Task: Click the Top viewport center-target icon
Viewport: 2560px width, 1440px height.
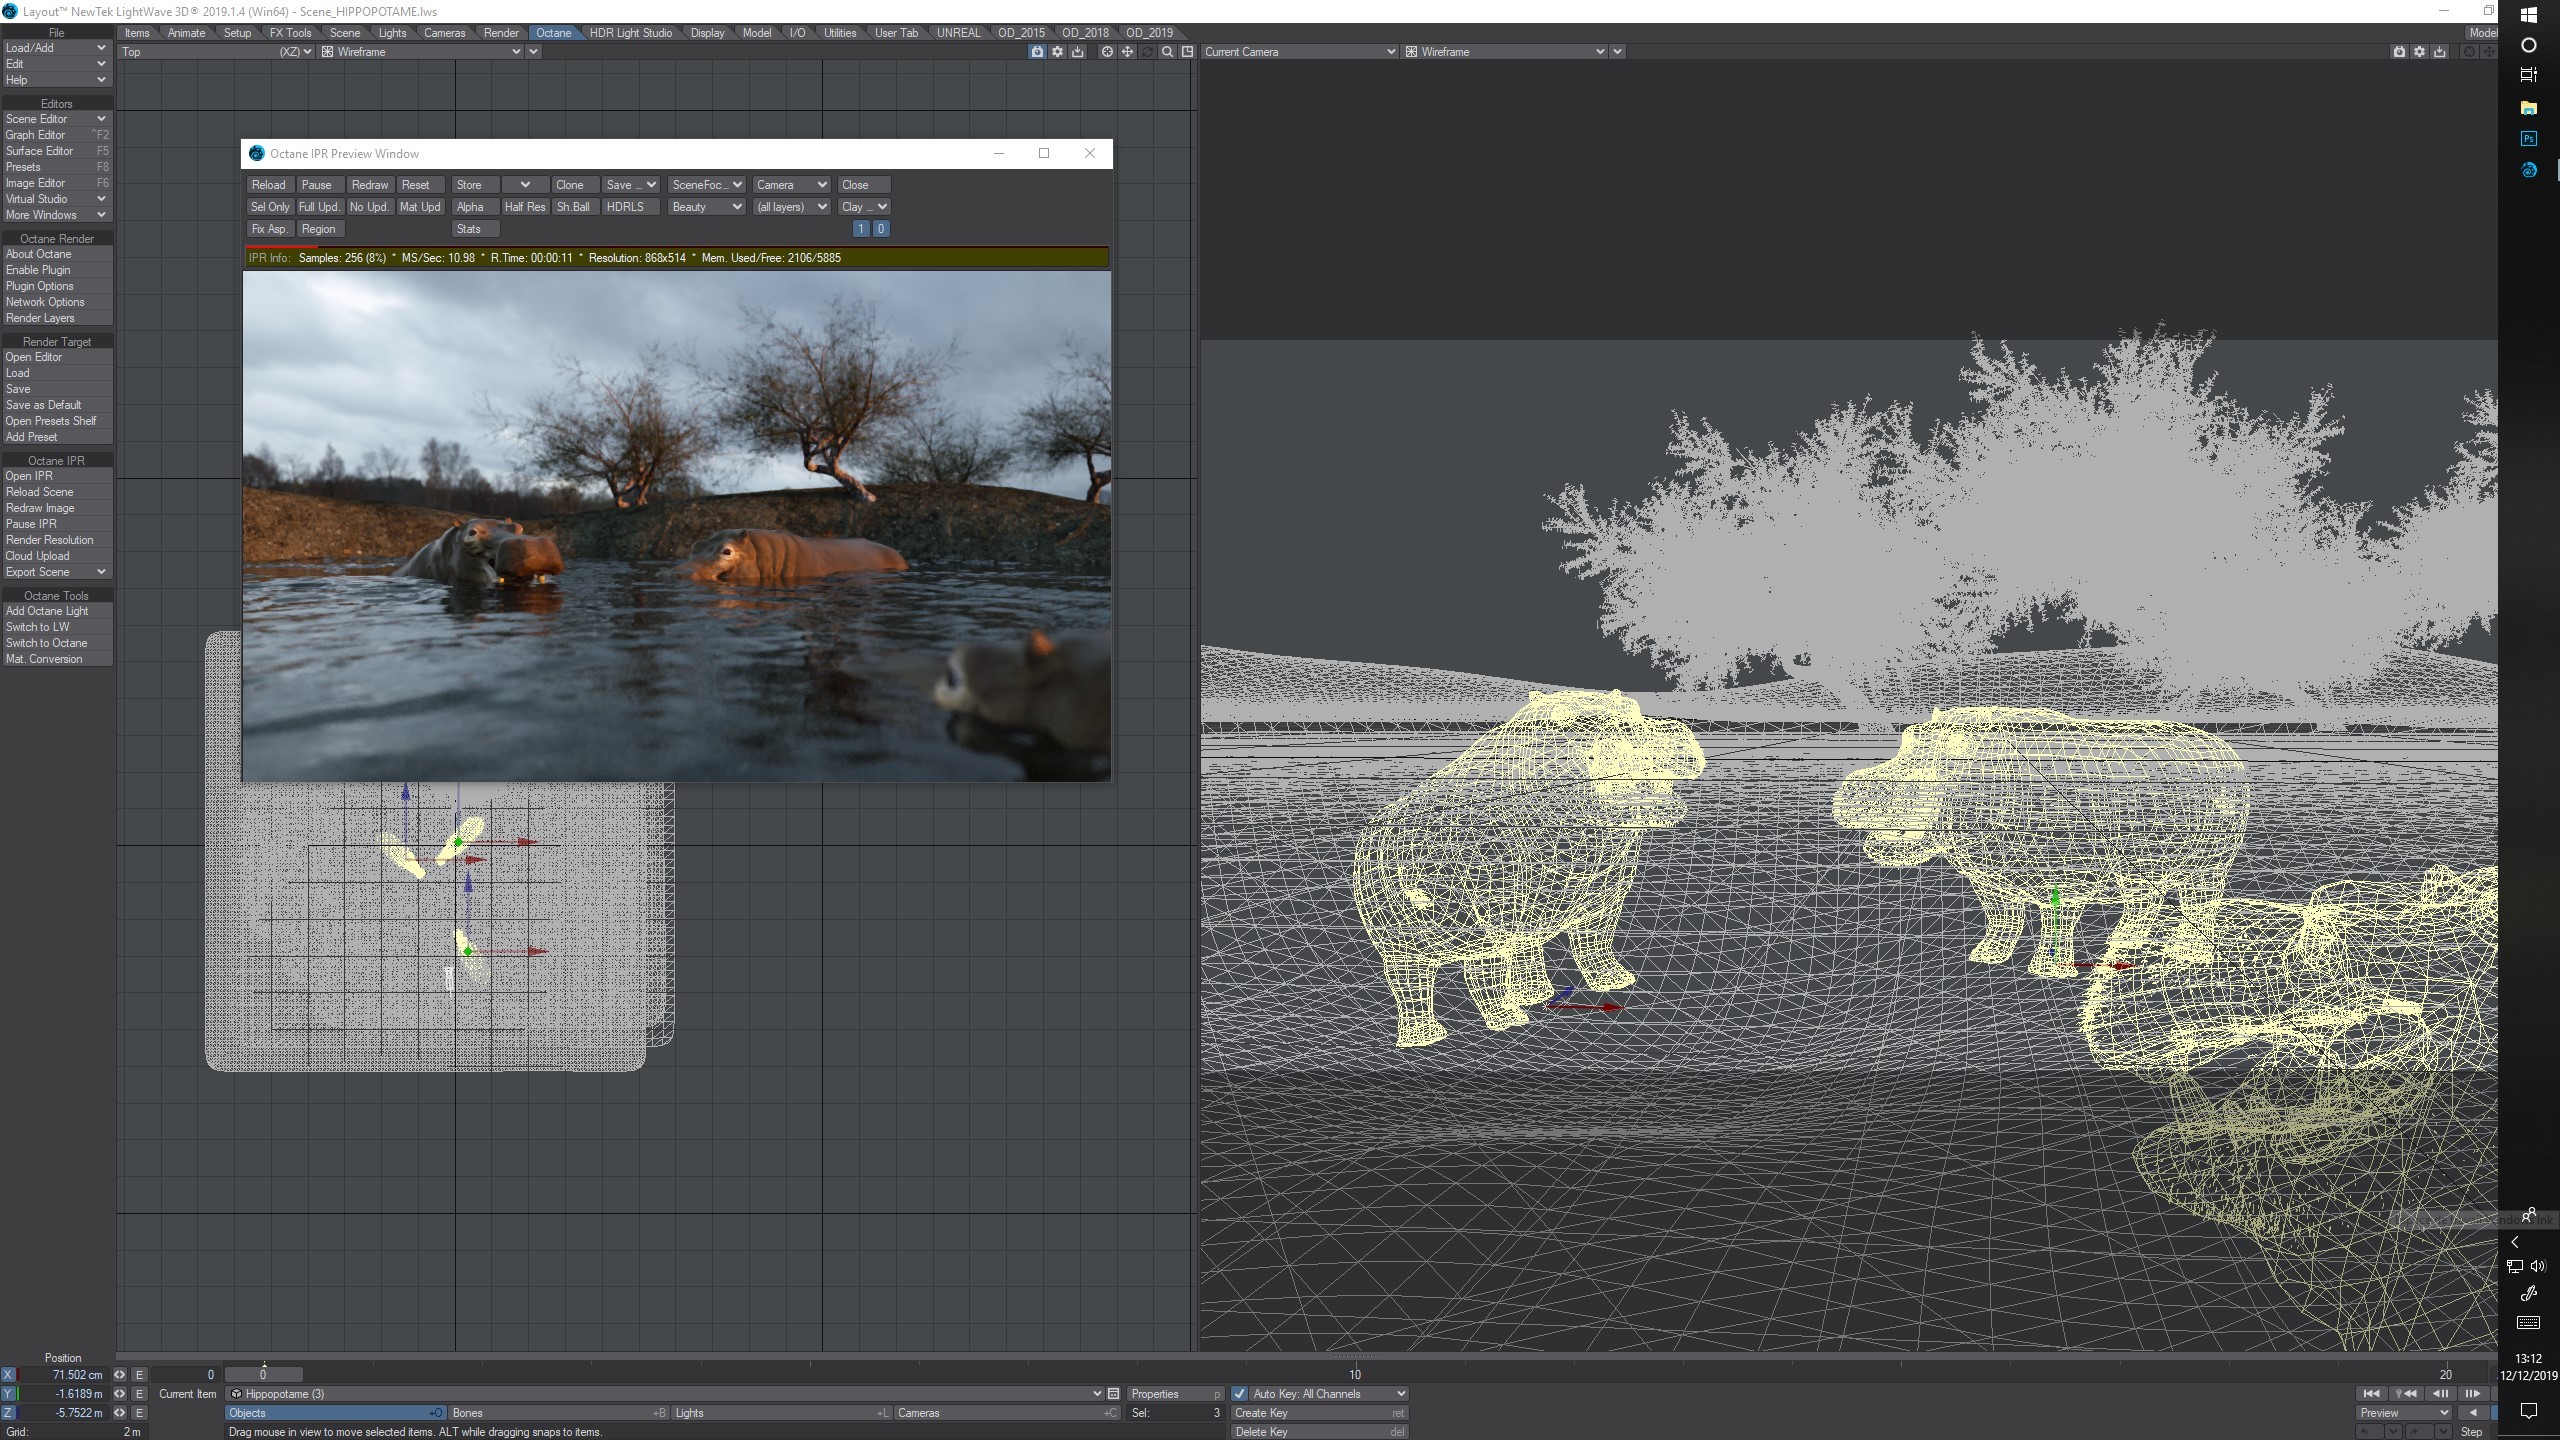Action: (1107, 52)
